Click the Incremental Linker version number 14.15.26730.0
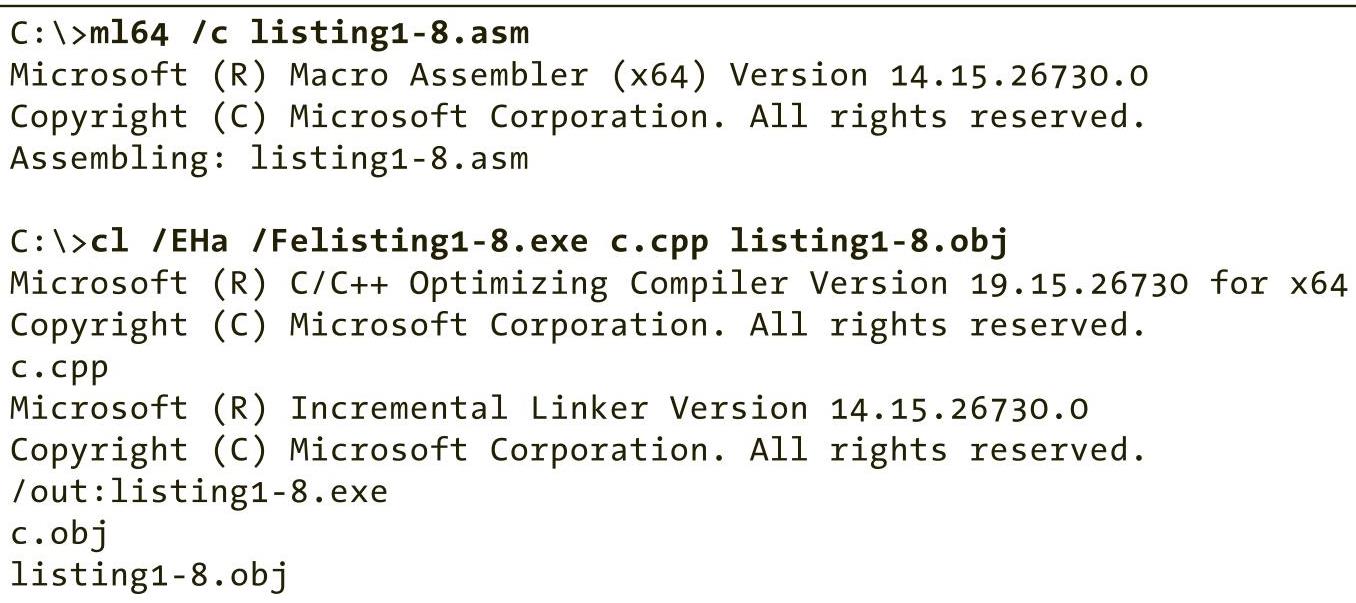 pos(959,409)
